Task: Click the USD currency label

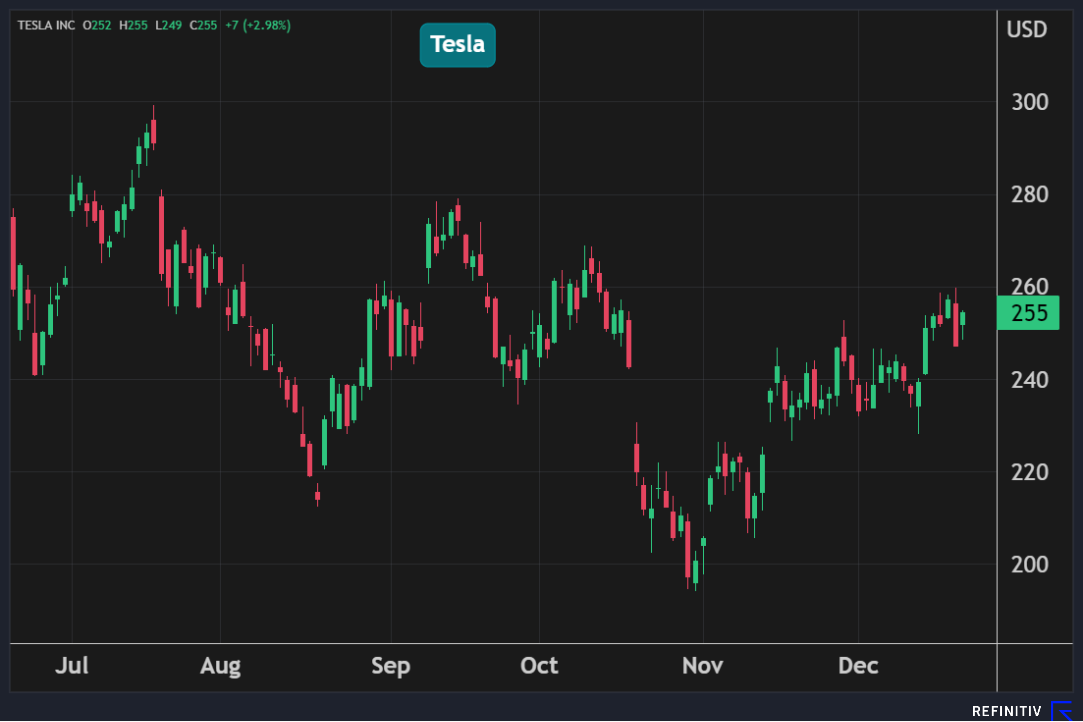Action: tap(1026, 30)
